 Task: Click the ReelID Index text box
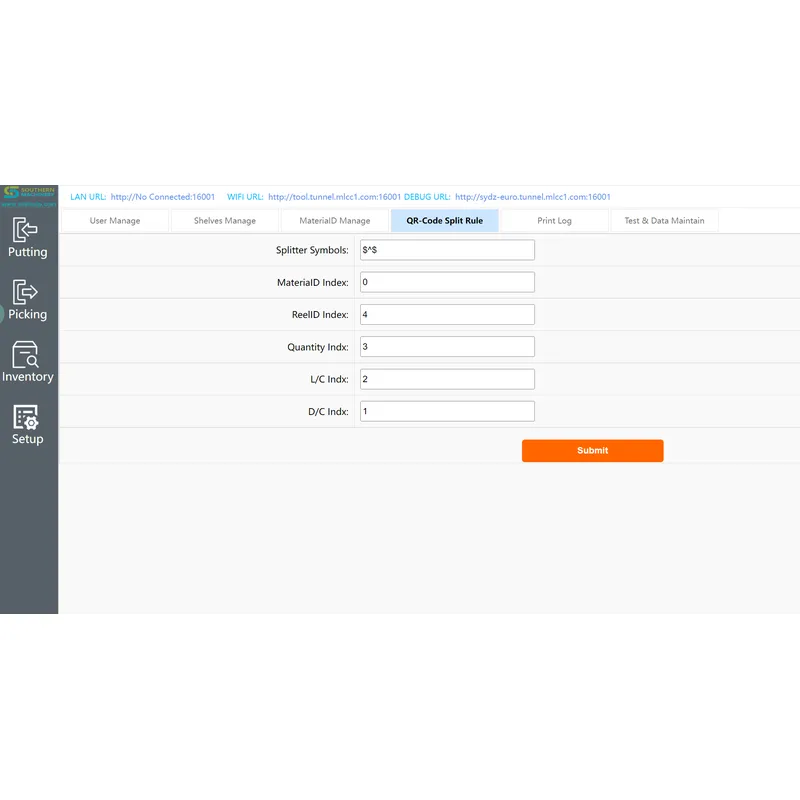(447, 313)
